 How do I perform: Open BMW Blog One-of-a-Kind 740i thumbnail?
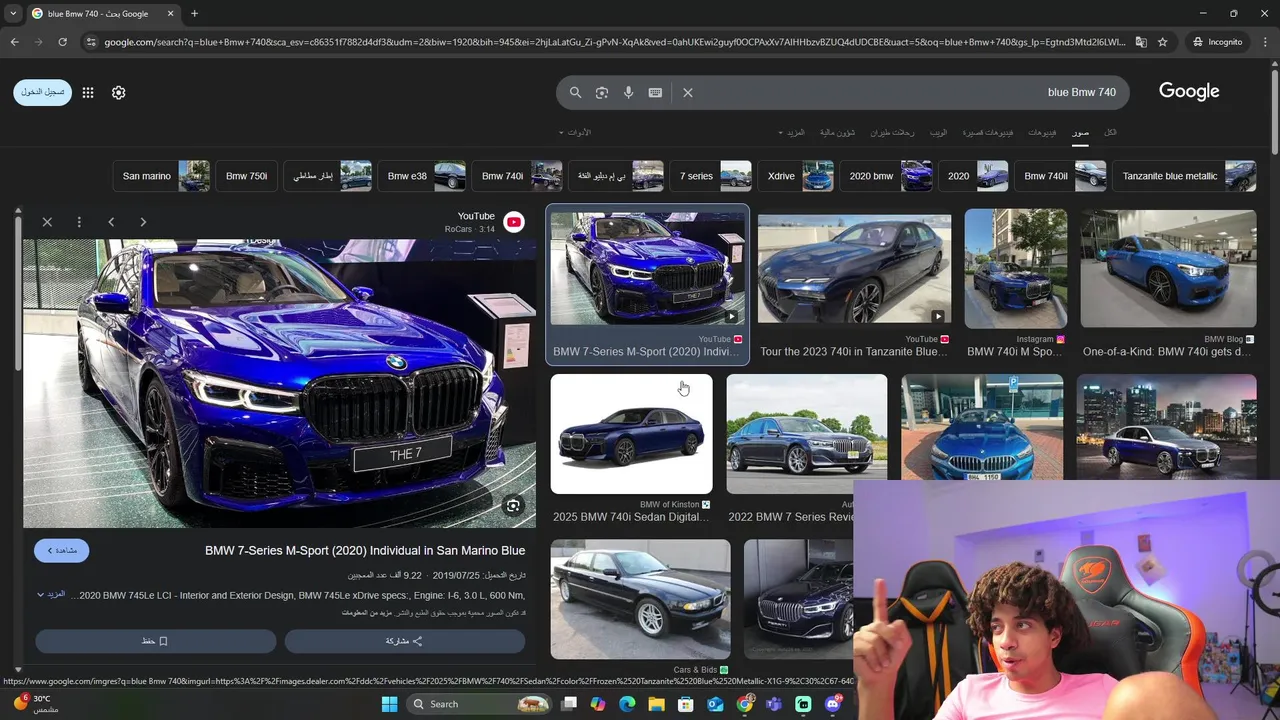coord(1168,268)
